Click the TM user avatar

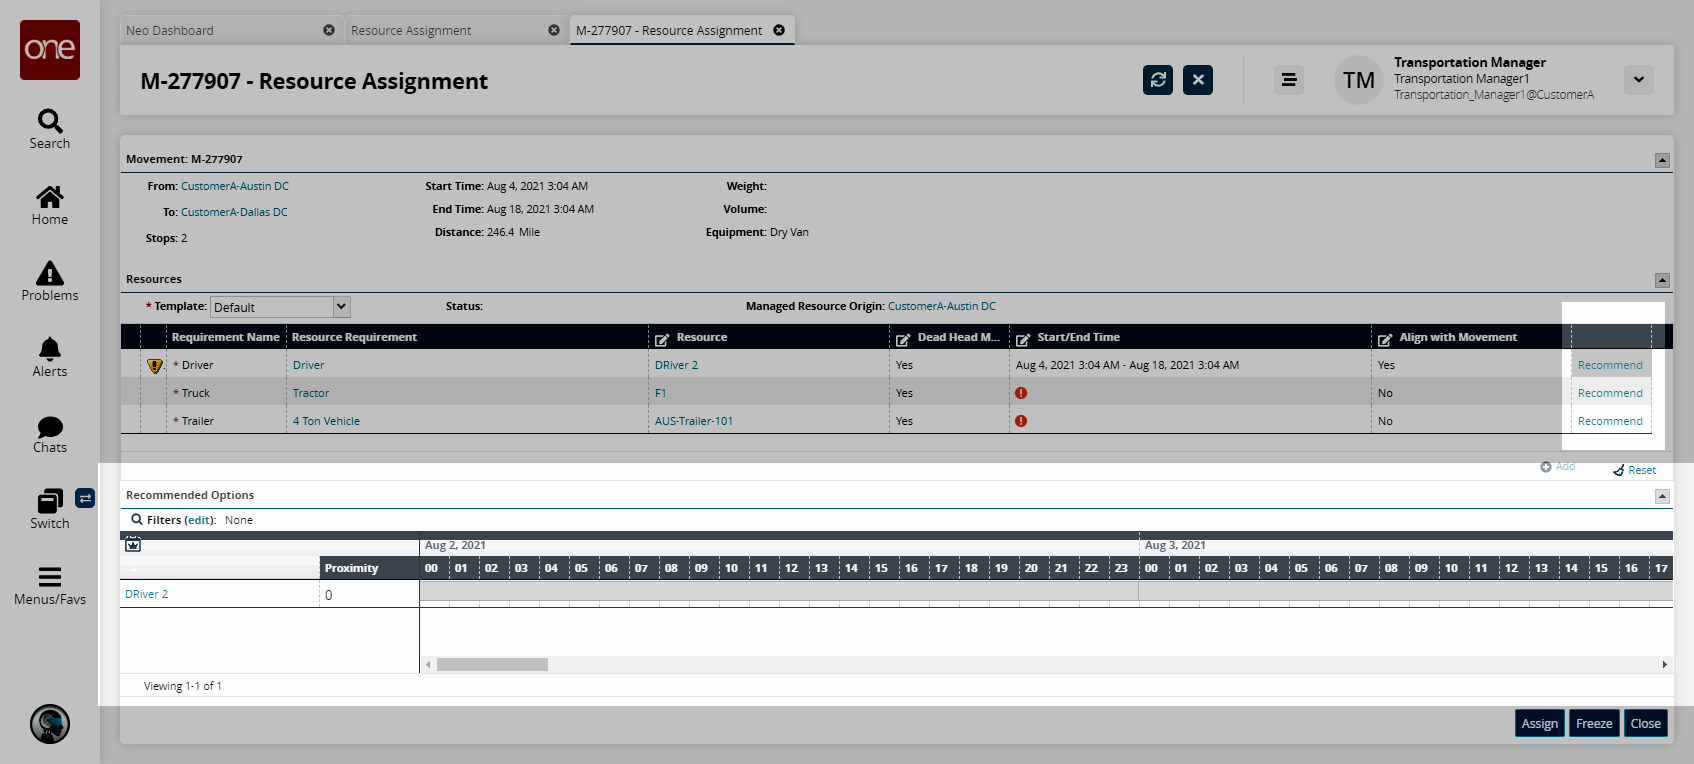pyautogui.click(x=1358, y=80)
